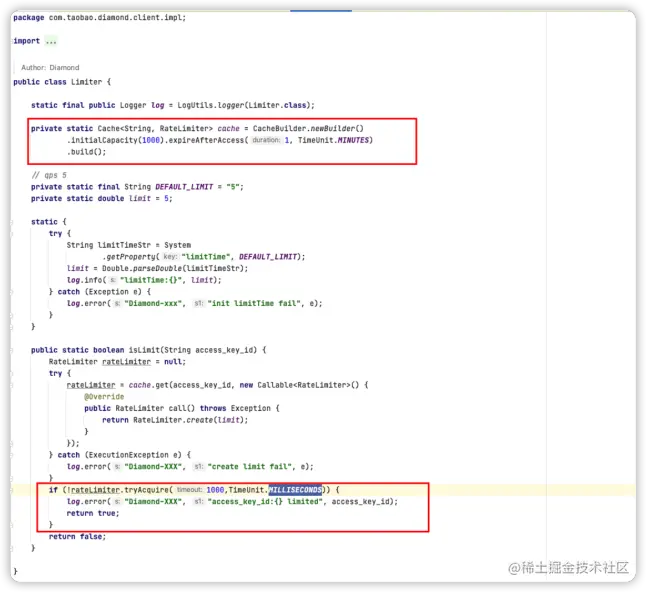
Task: Click the .getProperty method call
Action: click(129, 257)
